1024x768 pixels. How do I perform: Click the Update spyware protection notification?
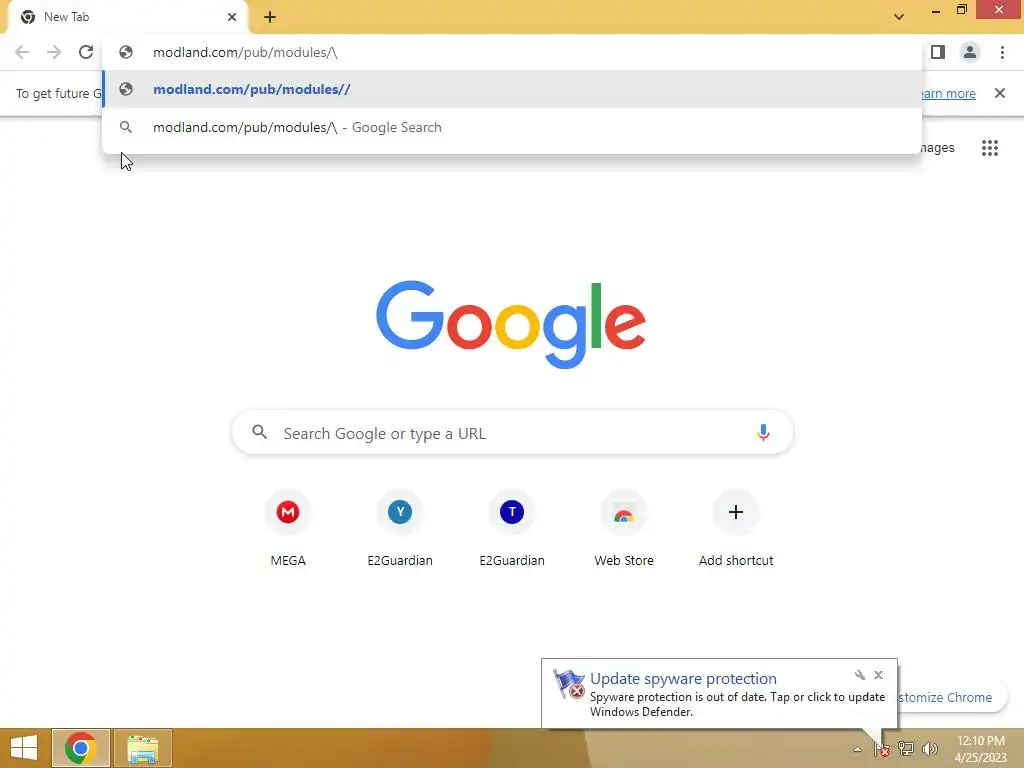click(x=719, y=694)
